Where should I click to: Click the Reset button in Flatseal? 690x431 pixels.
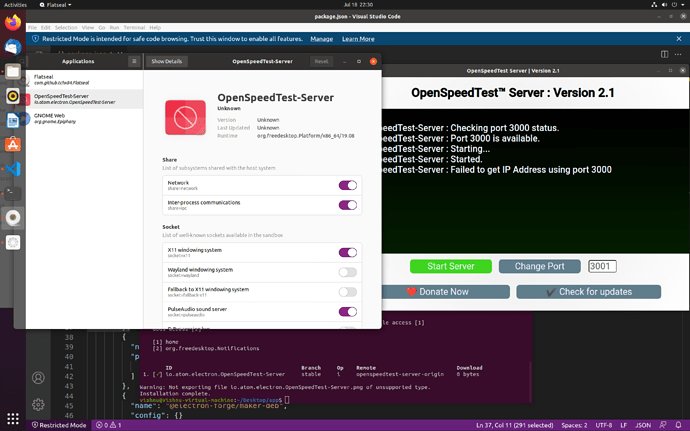(321, 61)
